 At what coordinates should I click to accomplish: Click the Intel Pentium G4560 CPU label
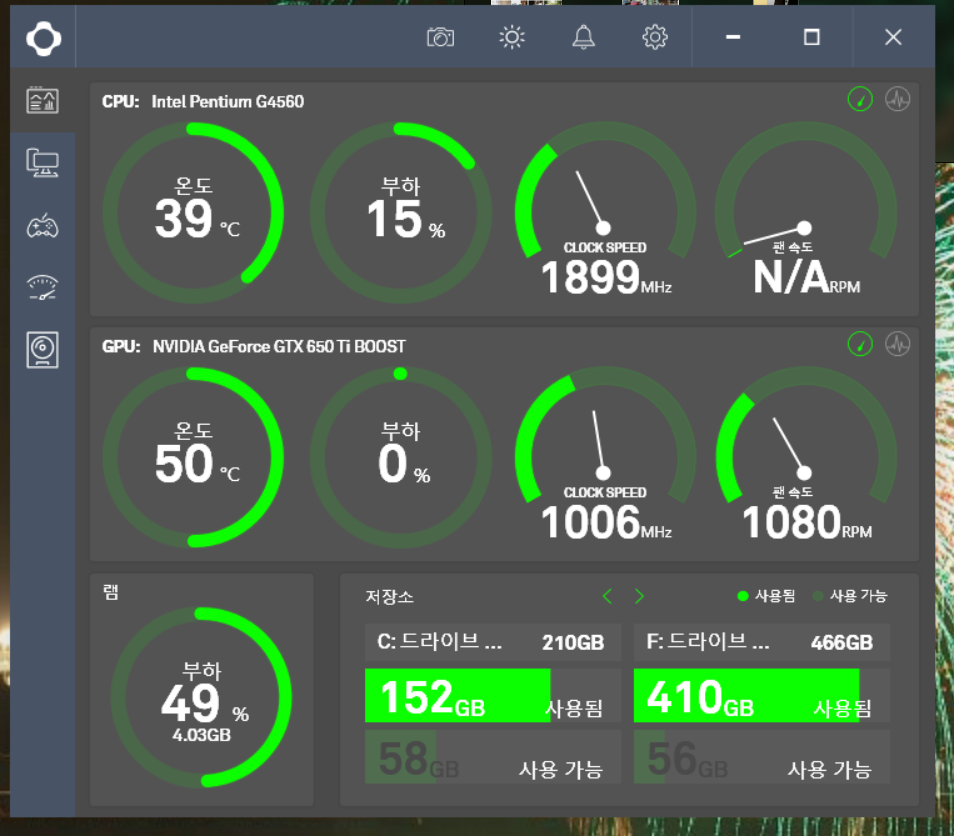click(228, 102)
